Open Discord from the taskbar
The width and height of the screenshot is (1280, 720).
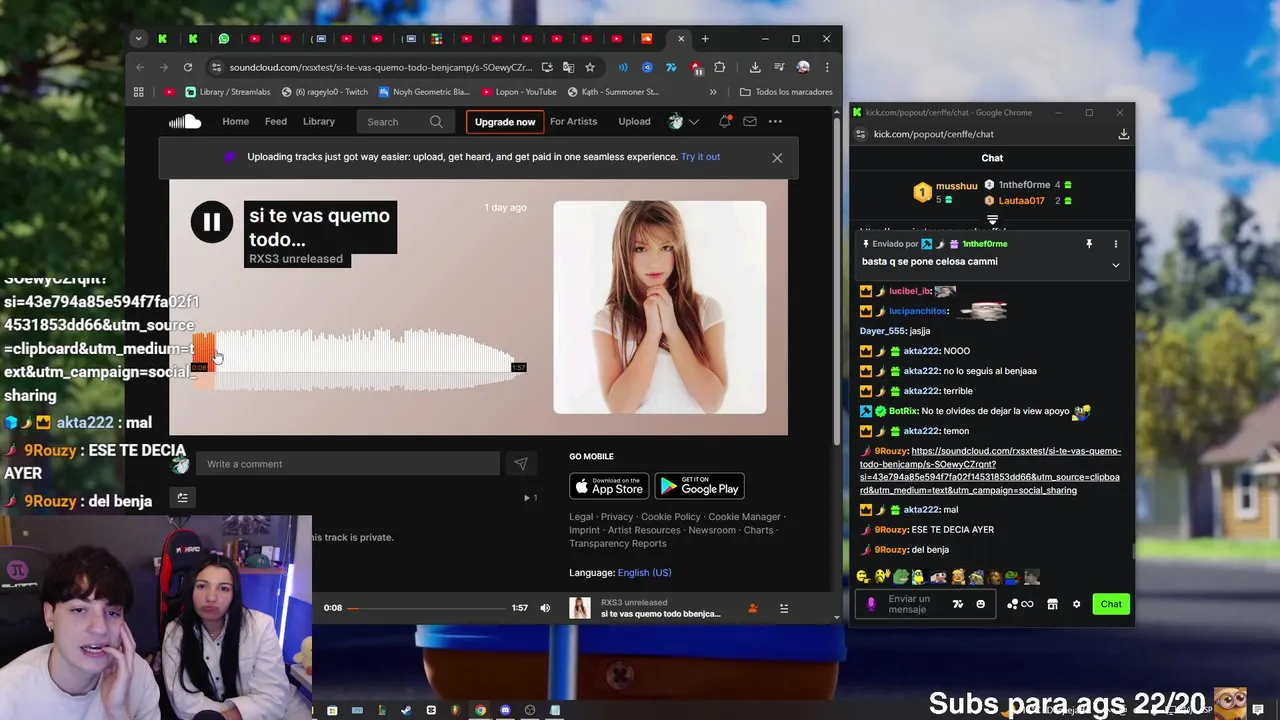pyautogui.click(x=505, y=711)
